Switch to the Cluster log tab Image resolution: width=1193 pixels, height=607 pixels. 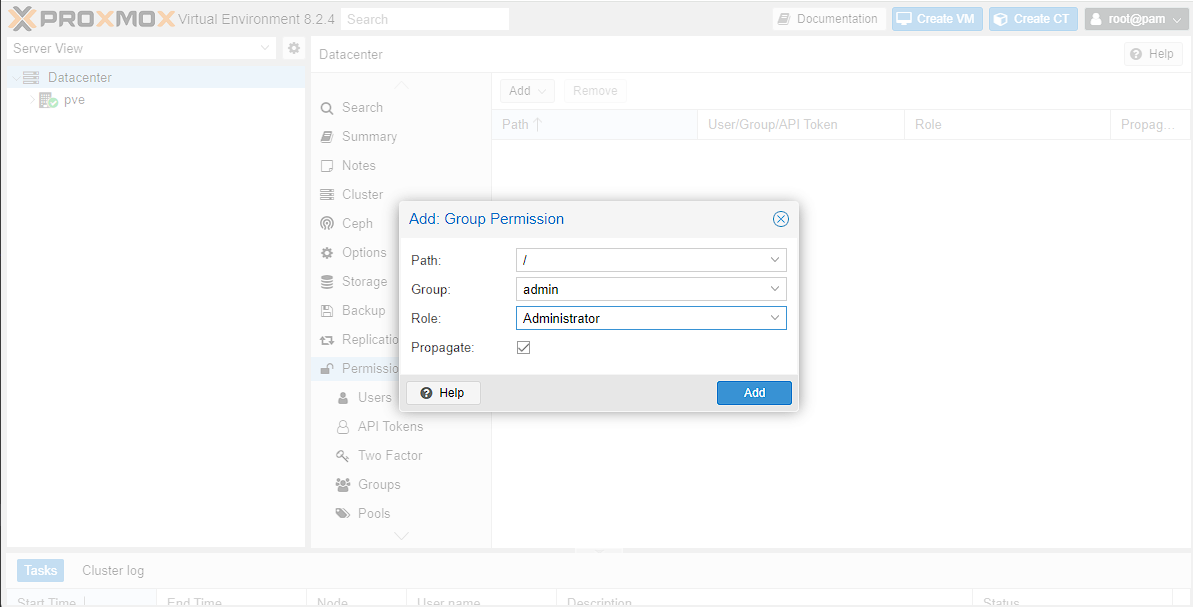coord(112,570)
